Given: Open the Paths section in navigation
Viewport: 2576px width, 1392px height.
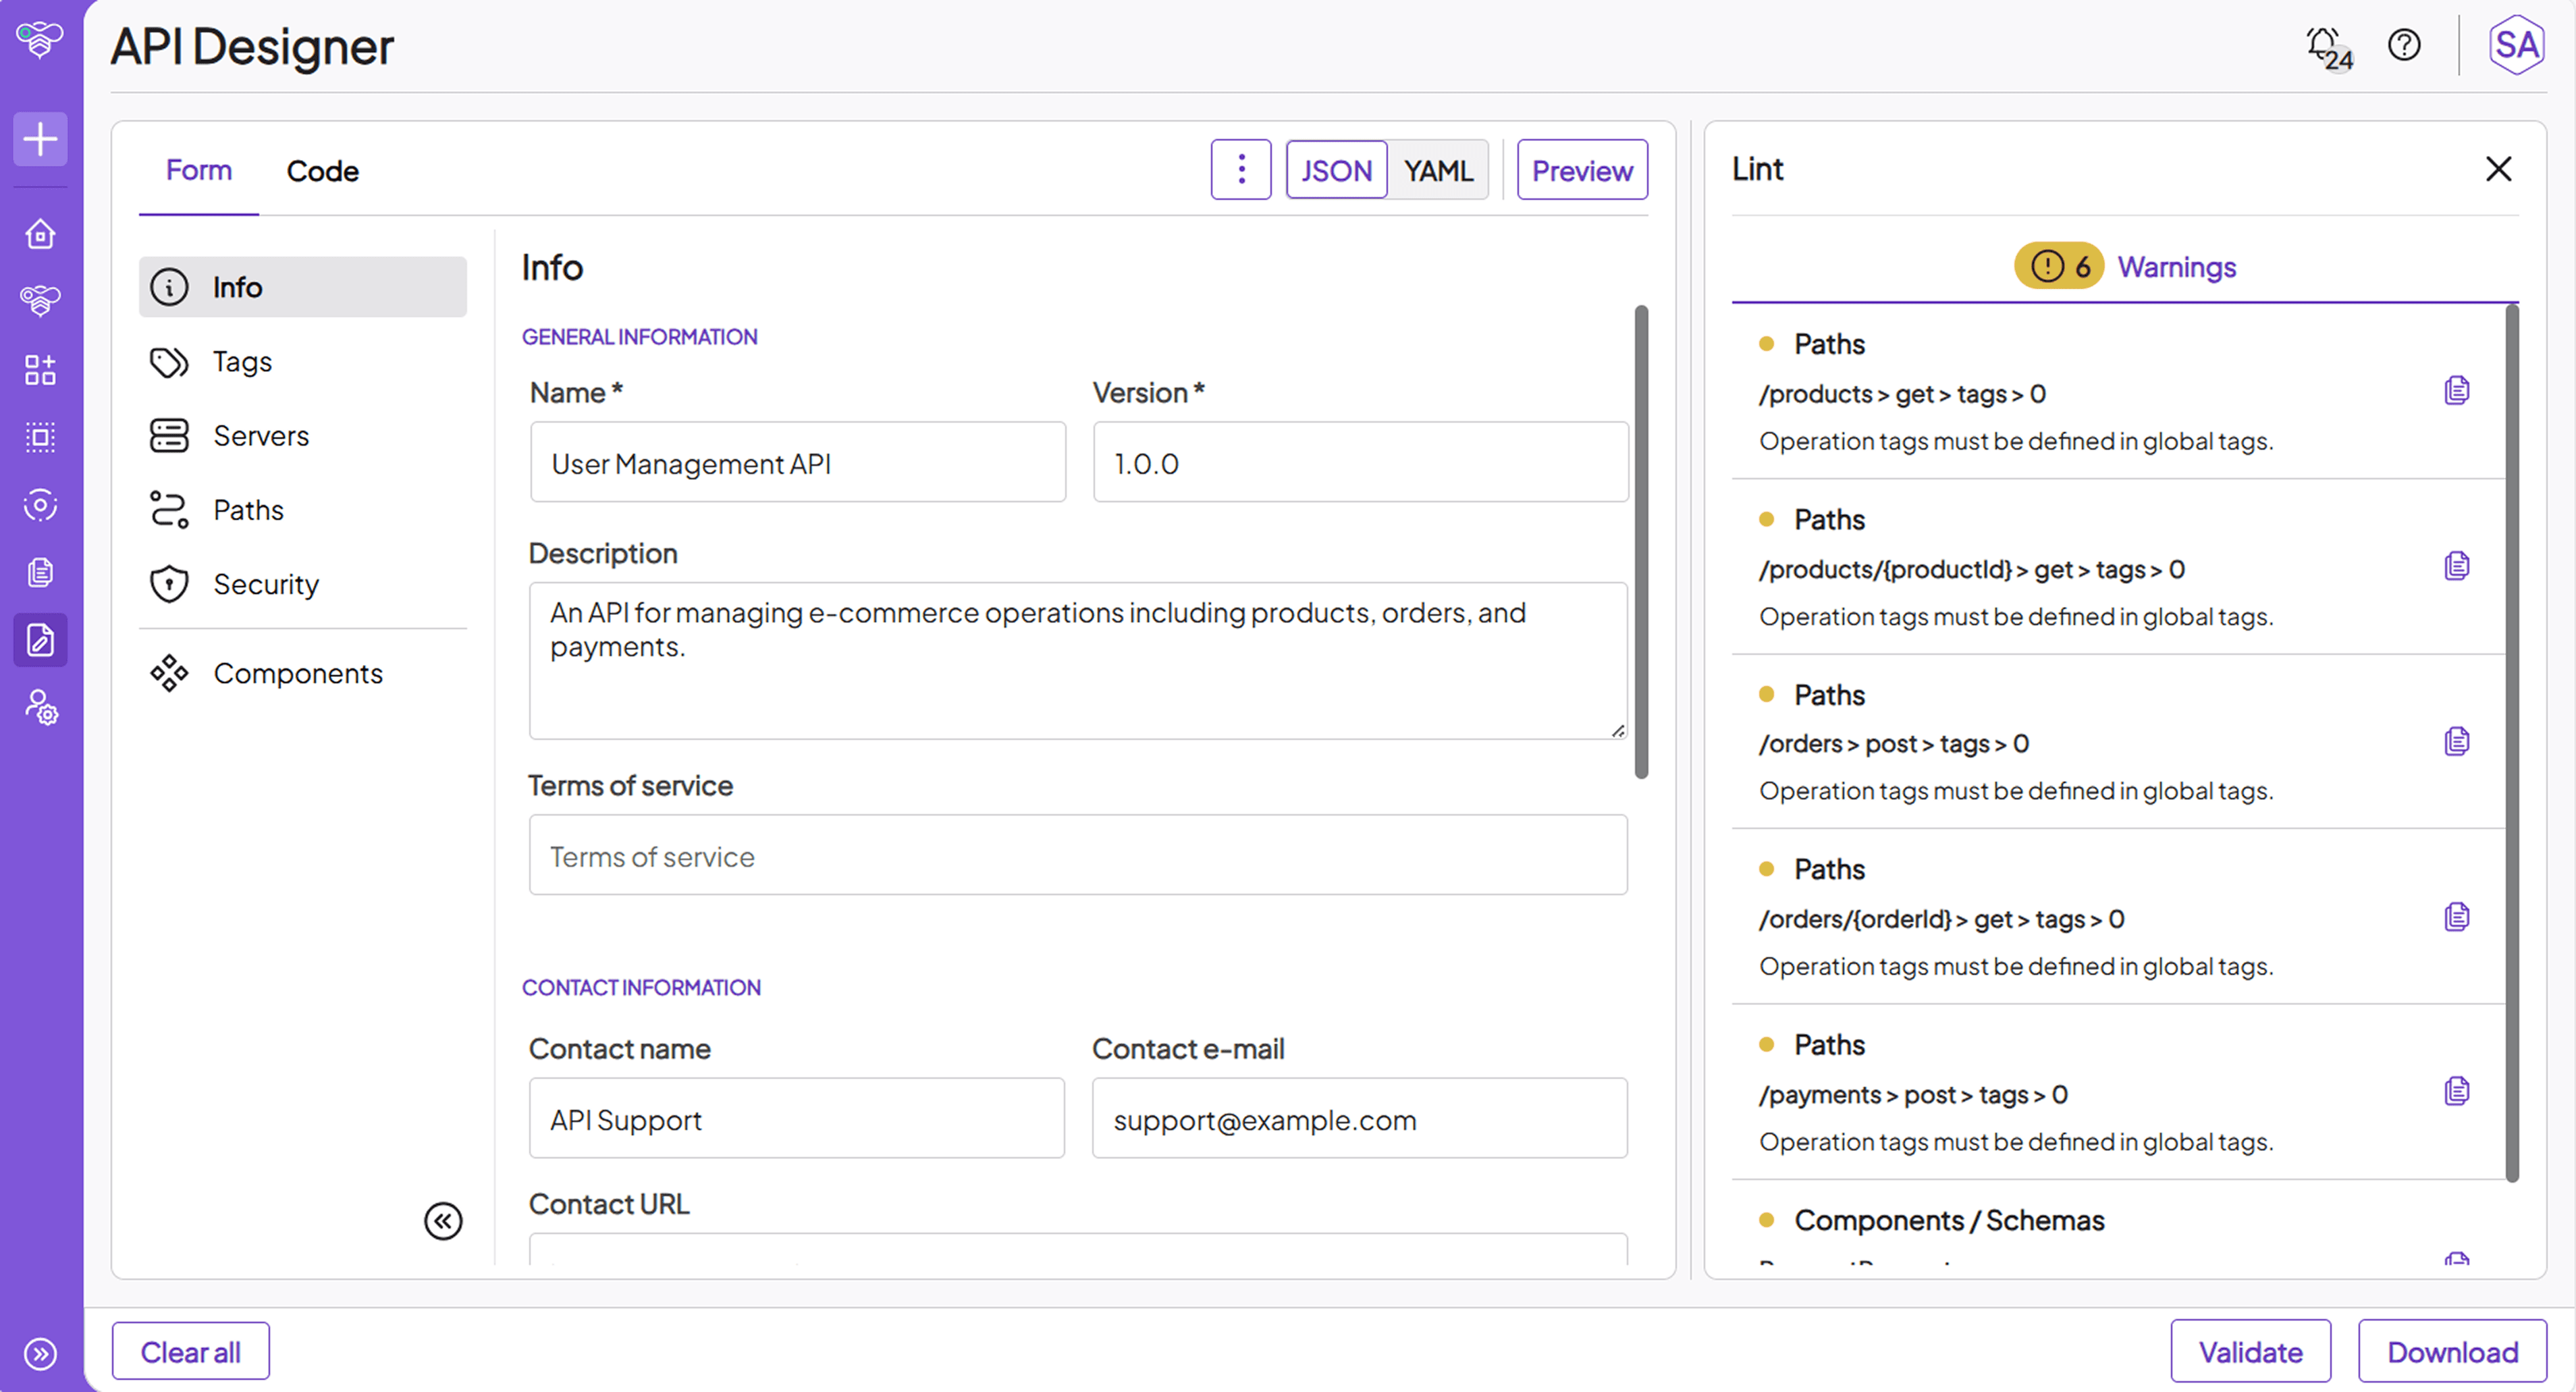Looking at the screenshot, I should (248, 510).
